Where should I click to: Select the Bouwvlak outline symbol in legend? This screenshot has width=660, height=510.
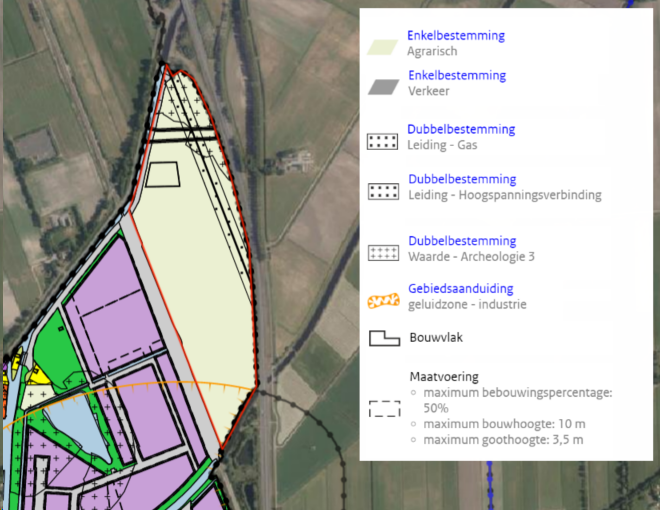382,338
